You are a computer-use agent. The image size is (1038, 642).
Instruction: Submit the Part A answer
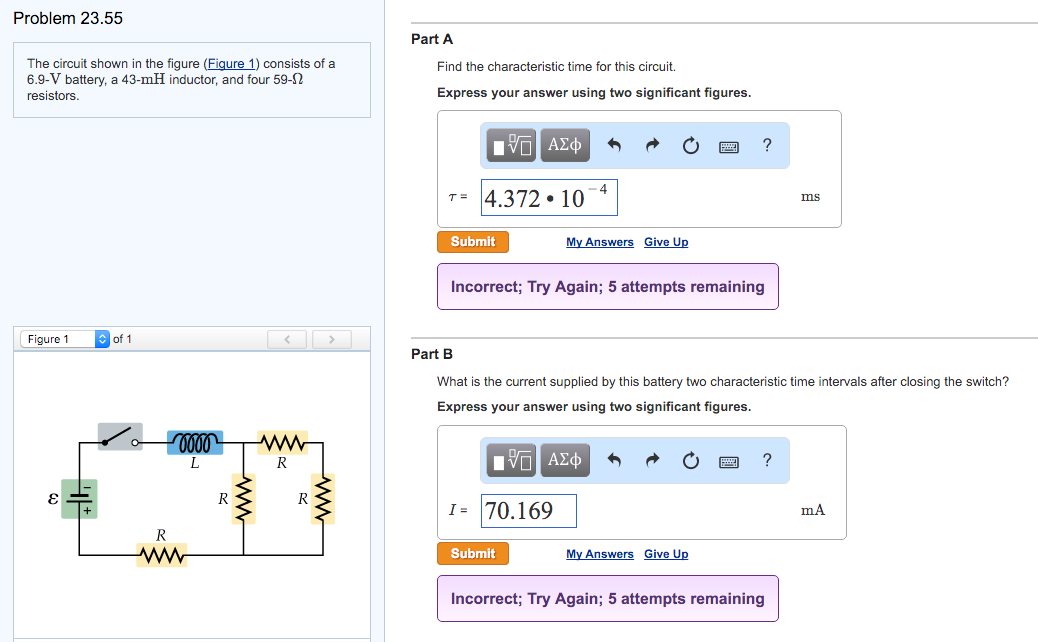pos(472,241)
